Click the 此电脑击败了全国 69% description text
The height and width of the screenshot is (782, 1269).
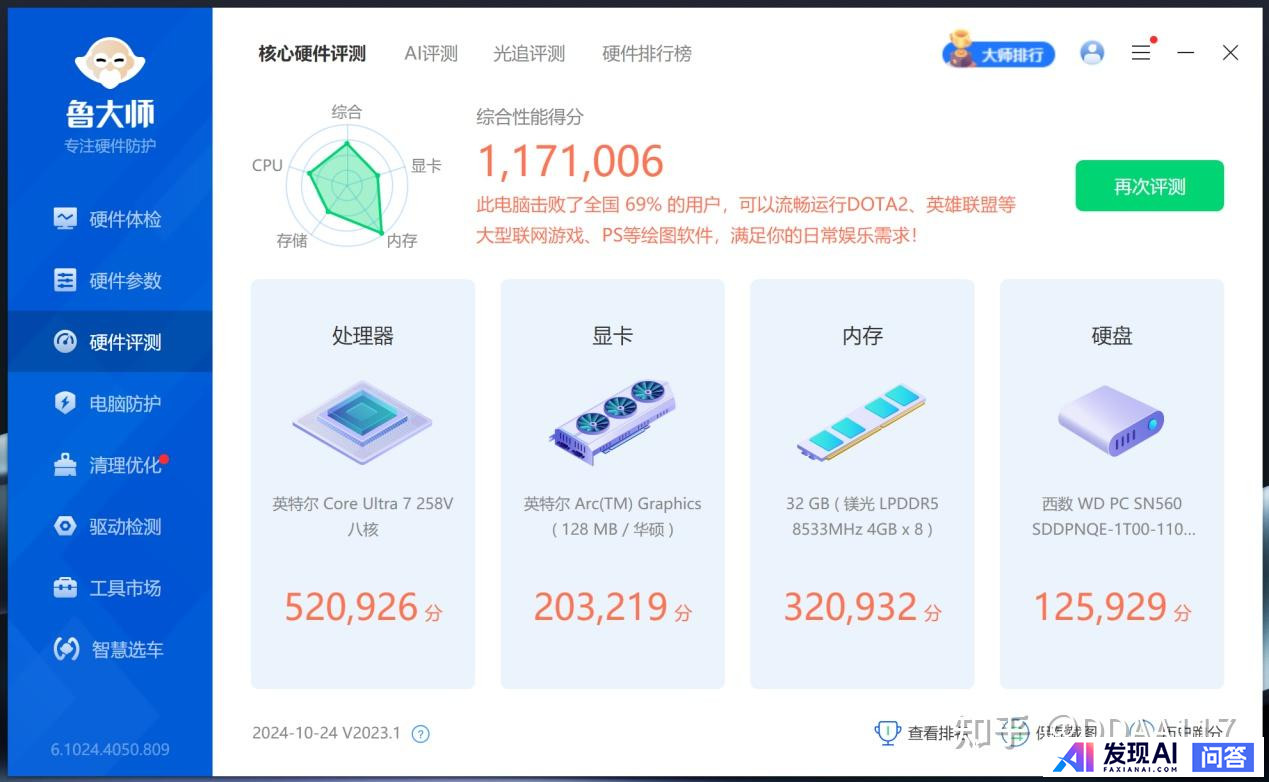[746, 220]
